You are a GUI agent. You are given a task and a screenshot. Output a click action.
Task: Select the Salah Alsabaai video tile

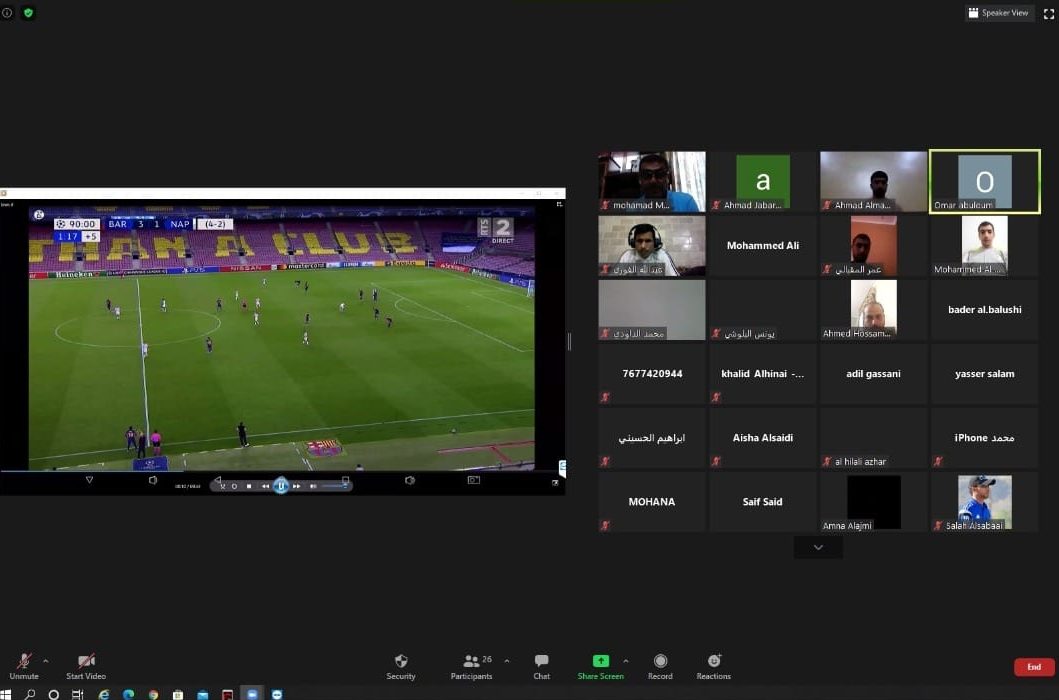985,502
